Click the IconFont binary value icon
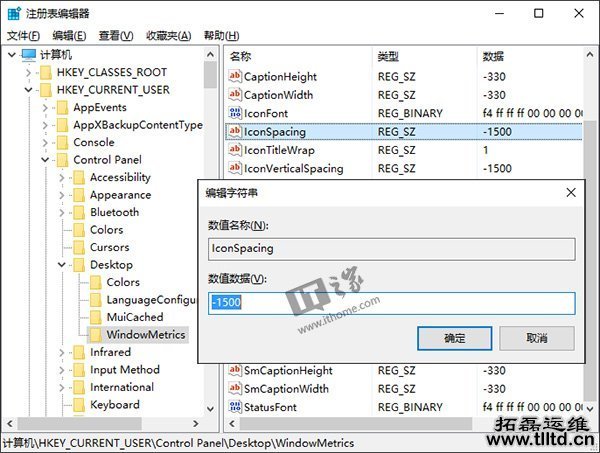600x453 pixels. pyautogui.click(x=235, y=113)
